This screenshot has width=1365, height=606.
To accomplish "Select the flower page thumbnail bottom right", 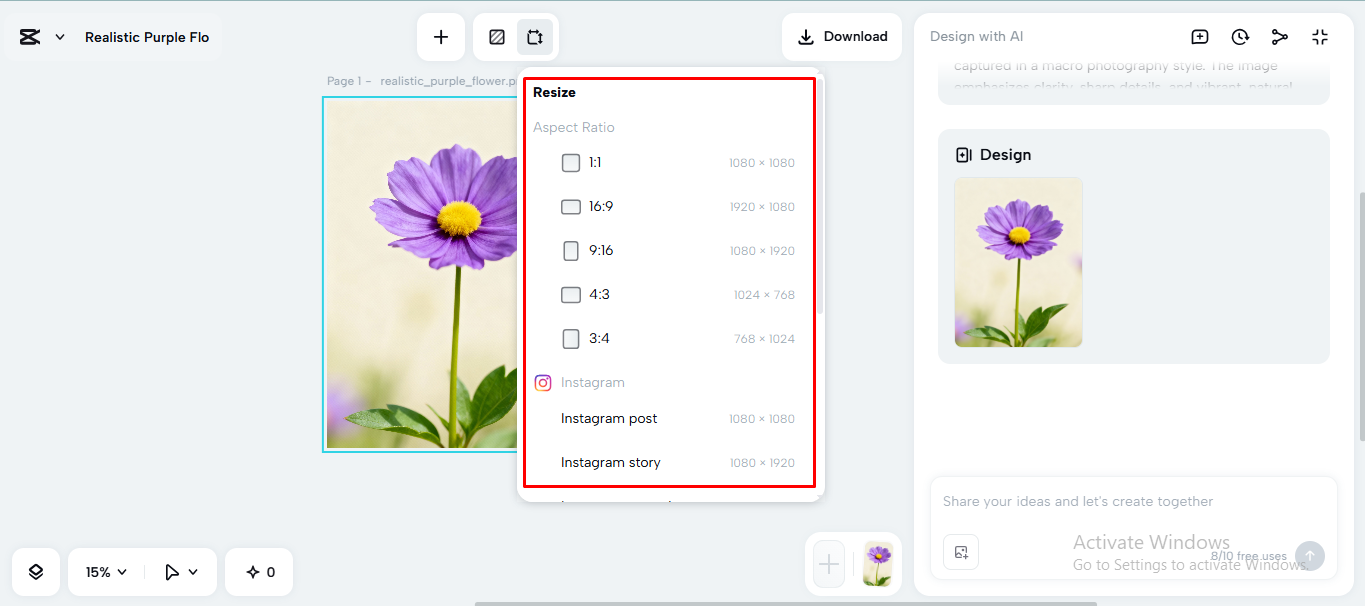I will 877,564.
